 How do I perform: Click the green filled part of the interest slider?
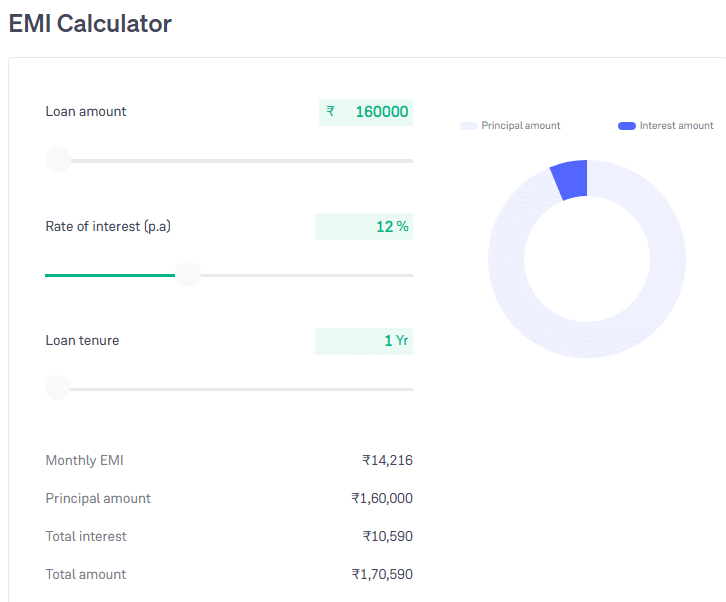coord(110,275)
